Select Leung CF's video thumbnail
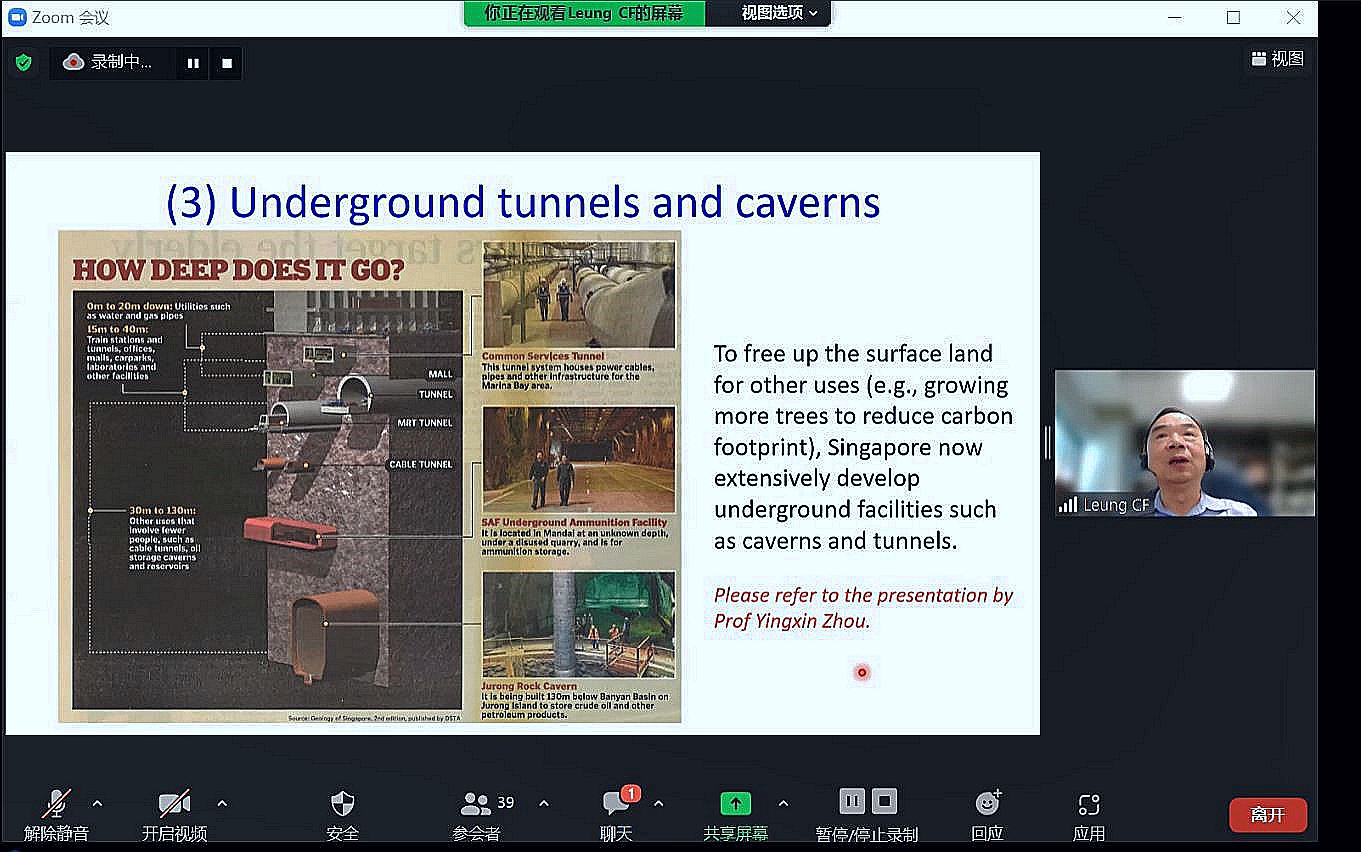 pos(1185,443)
